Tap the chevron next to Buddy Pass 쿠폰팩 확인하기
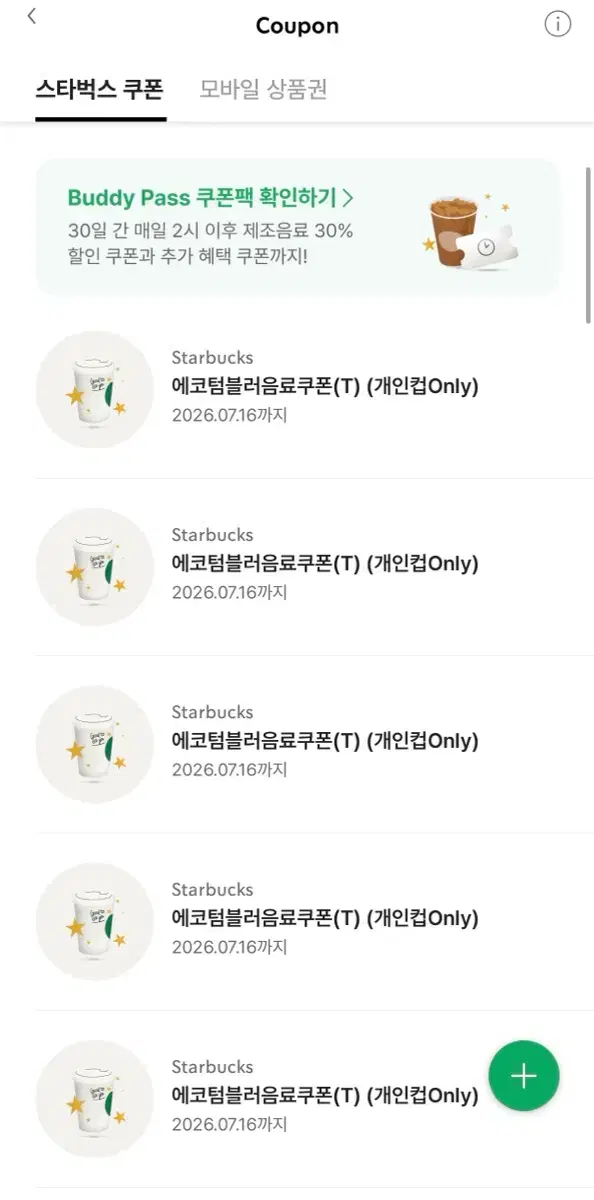 [348, 197]
